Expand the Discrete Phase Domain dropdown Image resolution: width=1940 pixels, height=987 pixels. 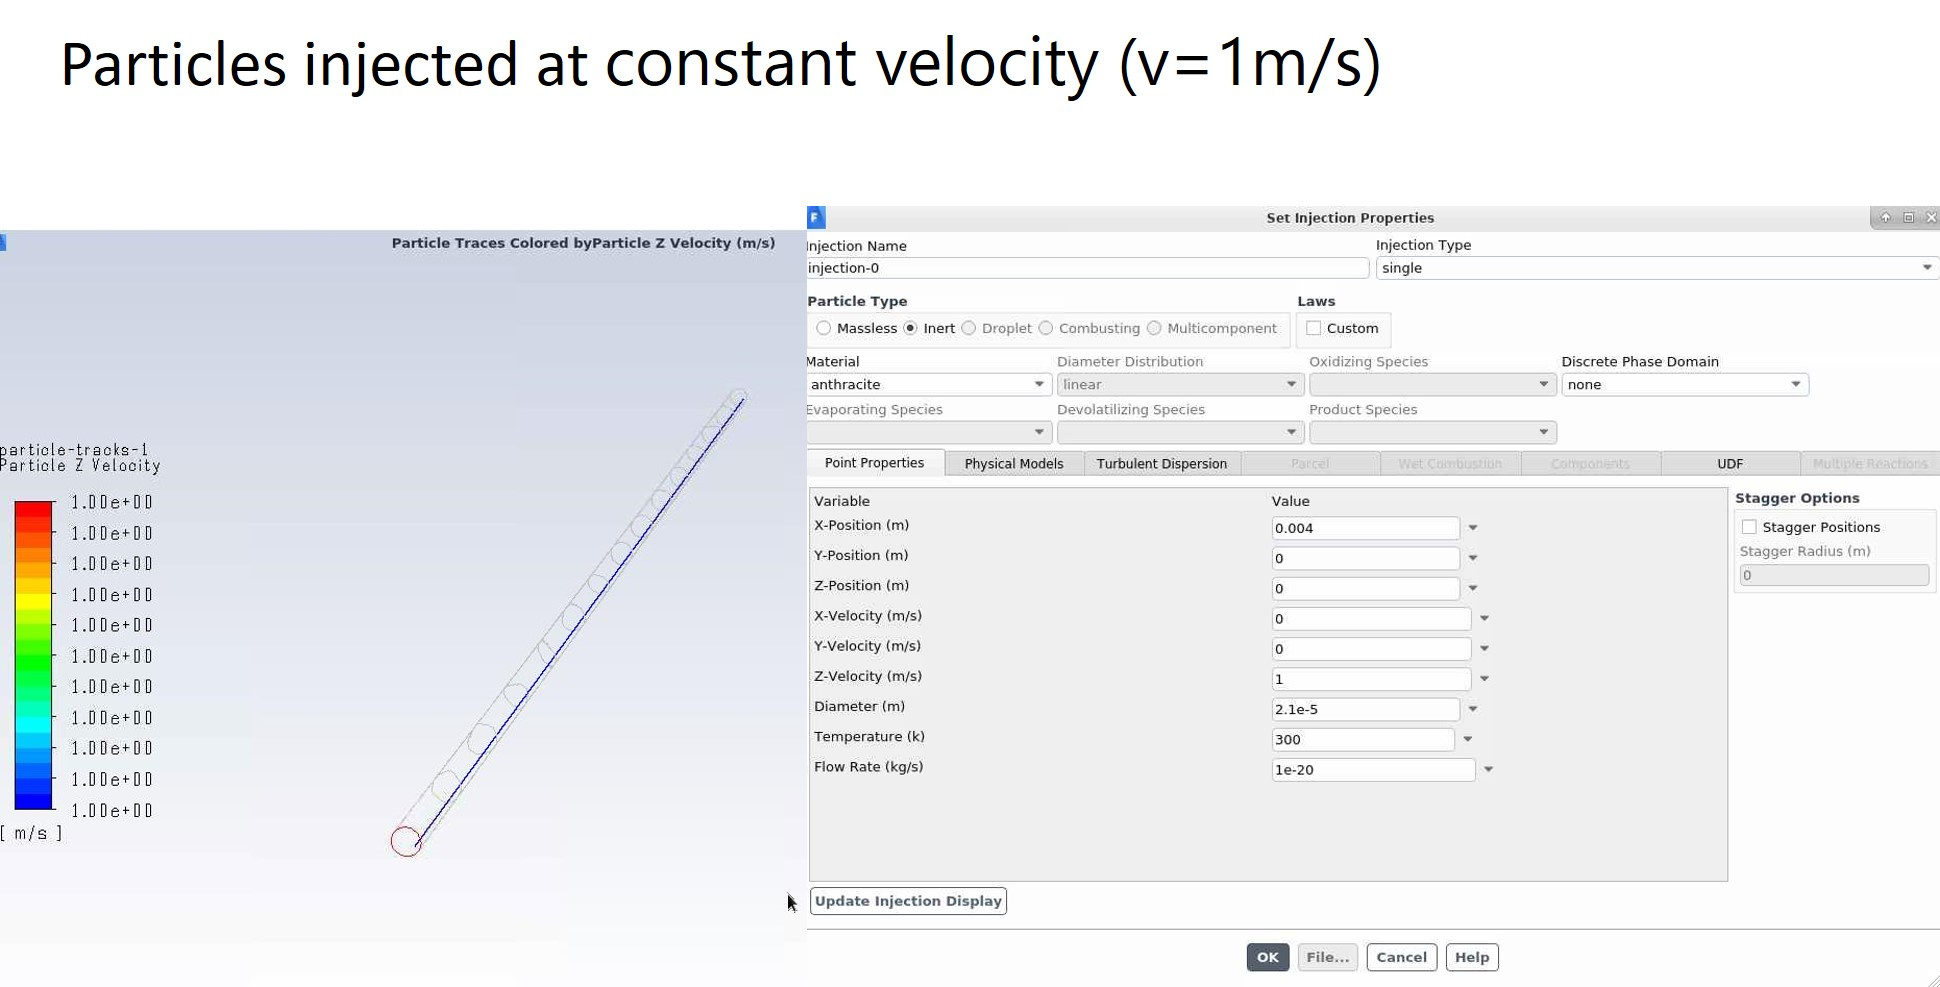[1685, 385]
